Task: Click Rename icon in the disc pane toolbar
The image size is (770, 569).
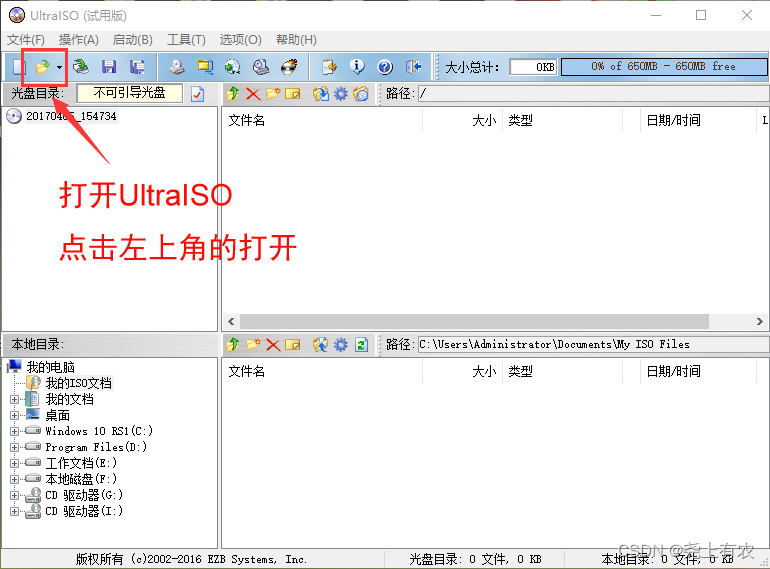Action: coord(293,93)
